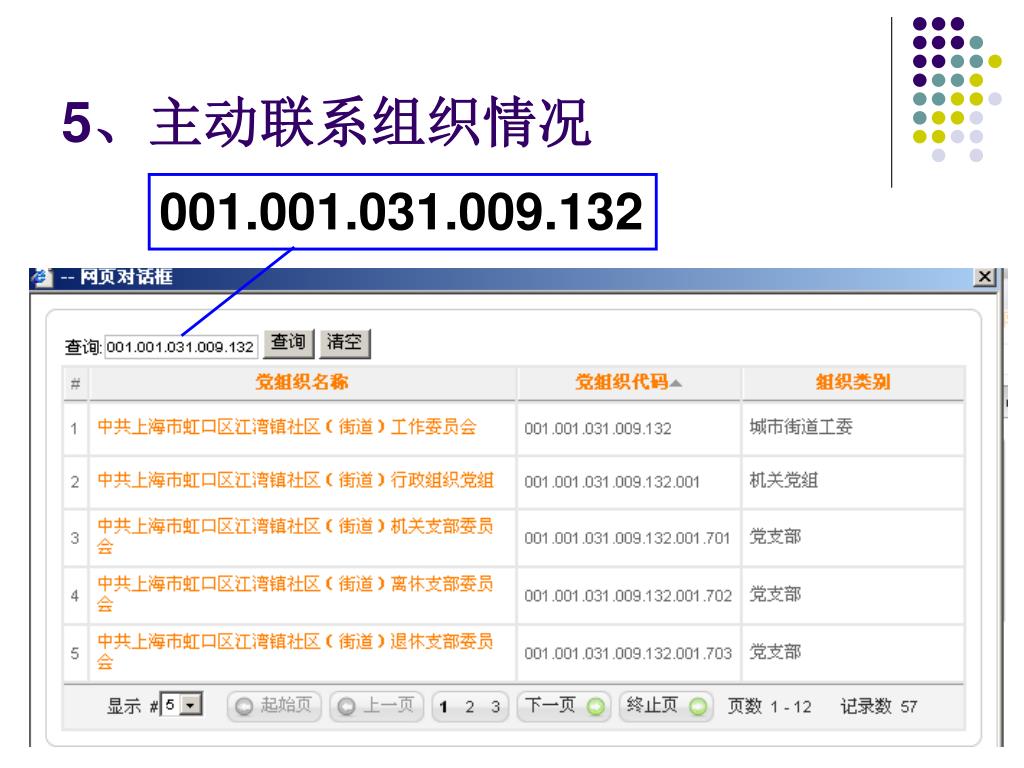Click the green icon on 下一页
1024x768 pixels.
(596, 707)
